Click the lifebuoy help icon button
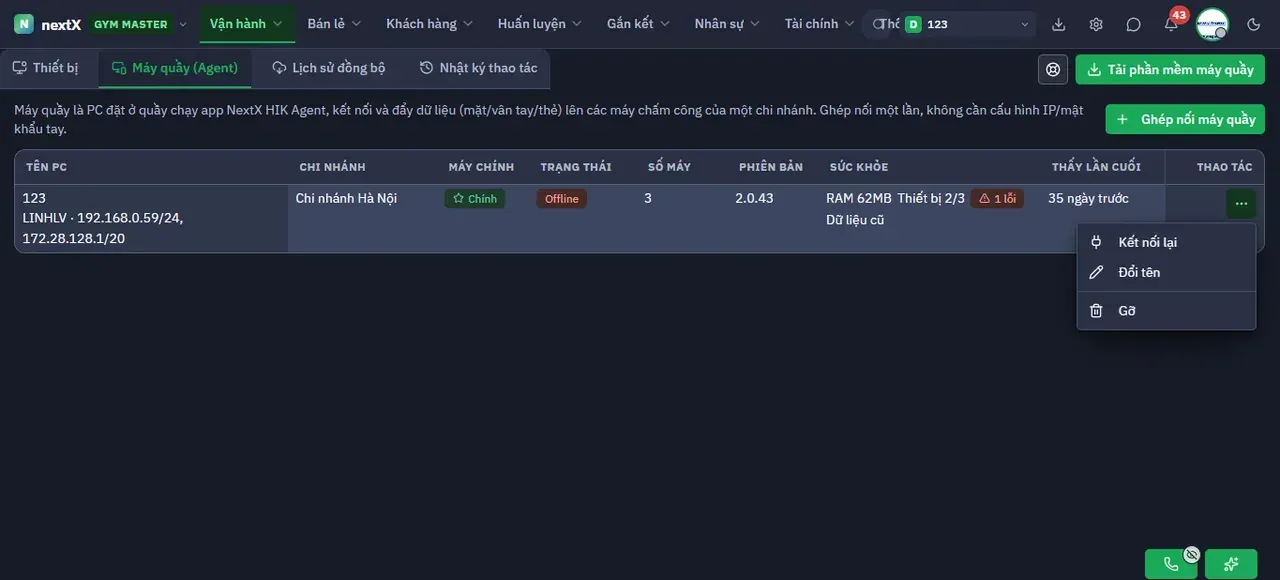The height and width of the screenshot is (580, 1280). point(1053,69)
